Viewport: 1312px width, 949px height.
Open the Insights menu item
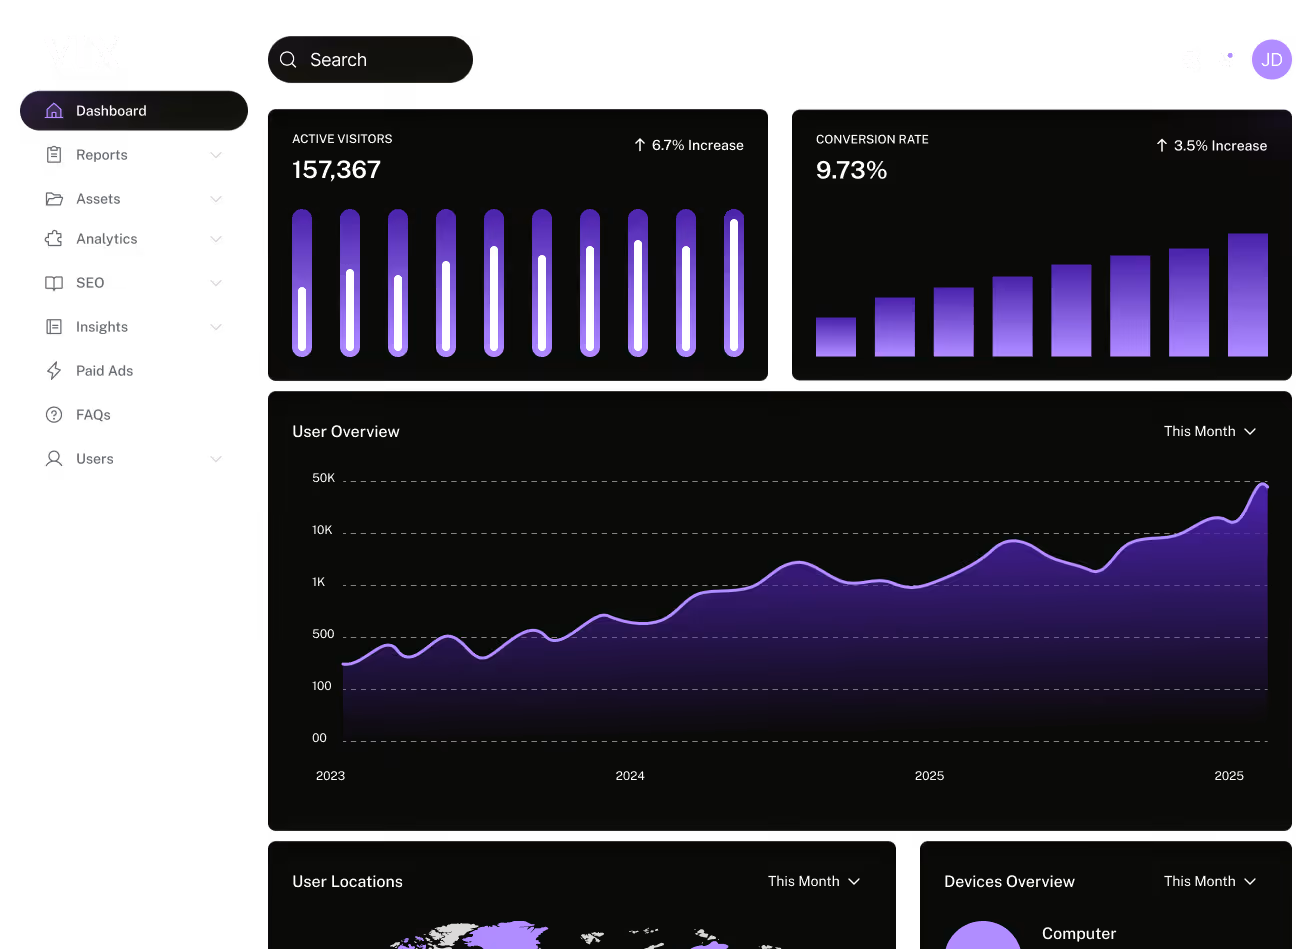[x=134, y=327]
